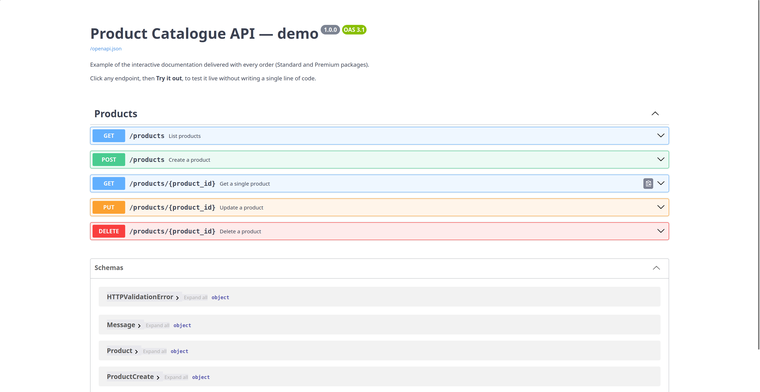Viewport: 760px width, 392px height.
Task: Click the PUT method badge
Action: (x=109, y=207)
